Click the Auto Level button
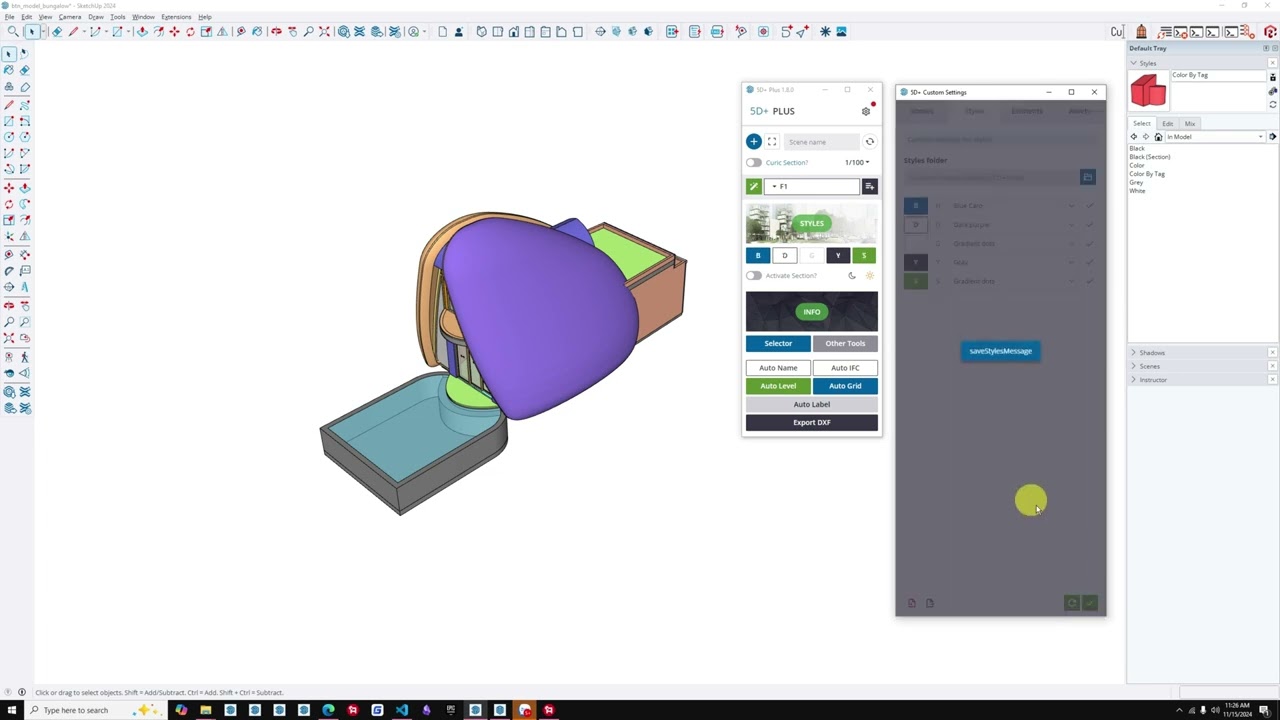The image size is (1280, 720). tap(778, 386)
